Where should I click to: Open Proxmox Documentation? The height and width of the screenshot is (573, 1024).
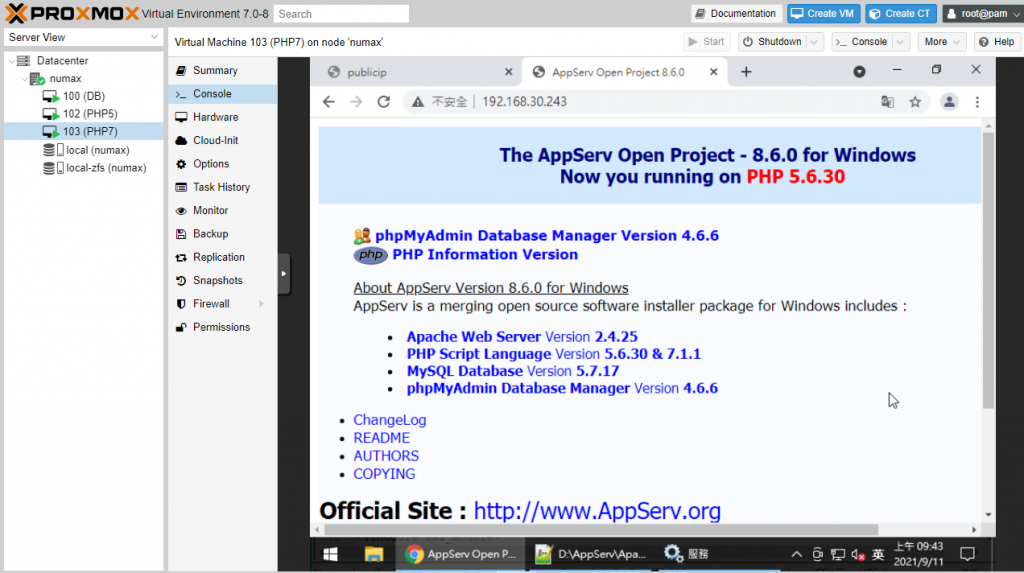point(736,14)
